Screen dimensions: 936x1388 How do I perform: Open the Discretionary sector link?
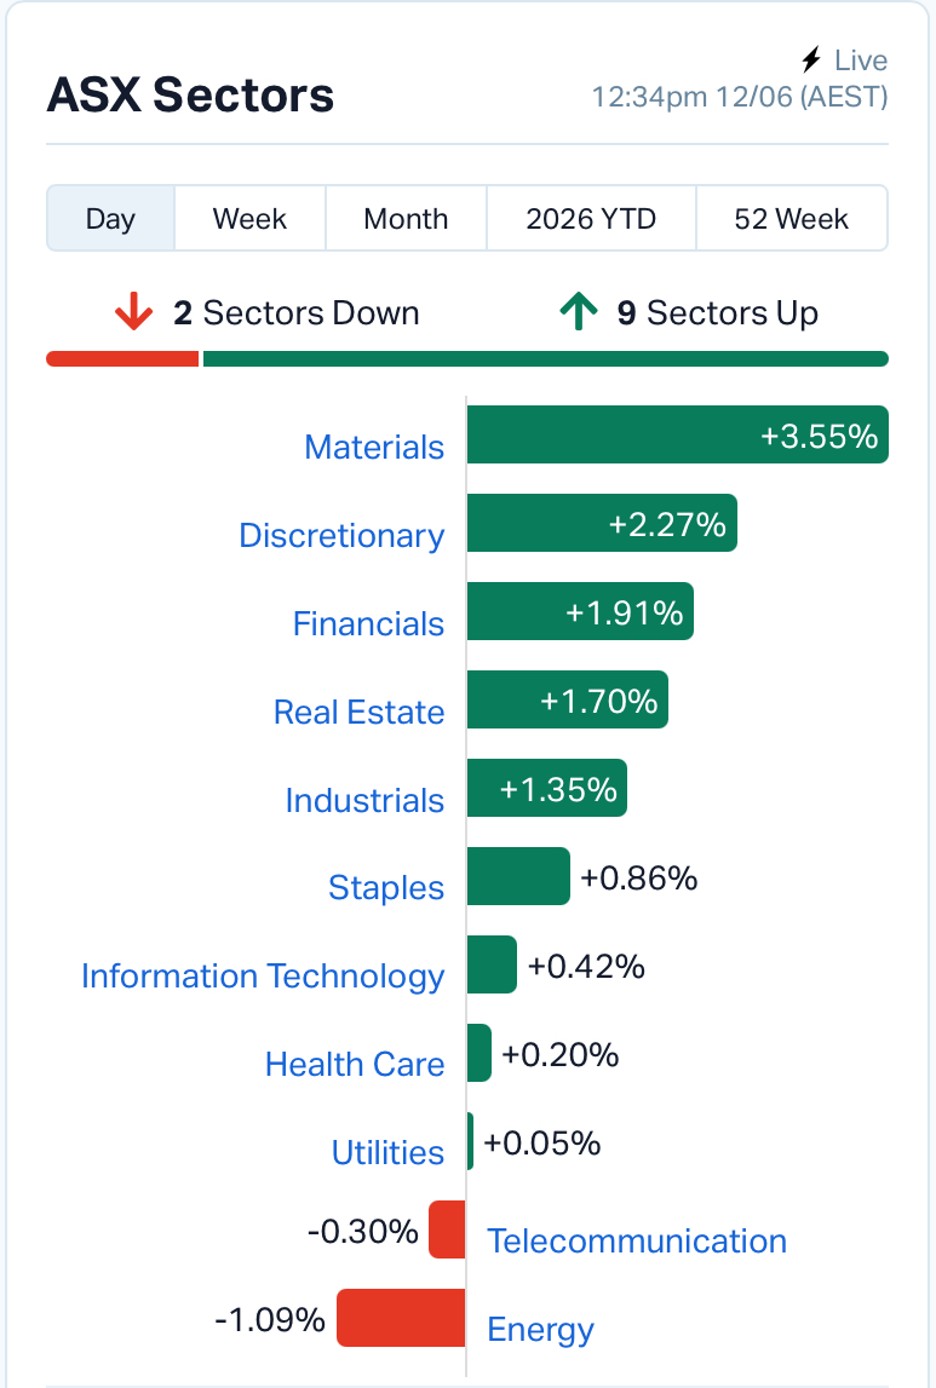tap(341, 536)
